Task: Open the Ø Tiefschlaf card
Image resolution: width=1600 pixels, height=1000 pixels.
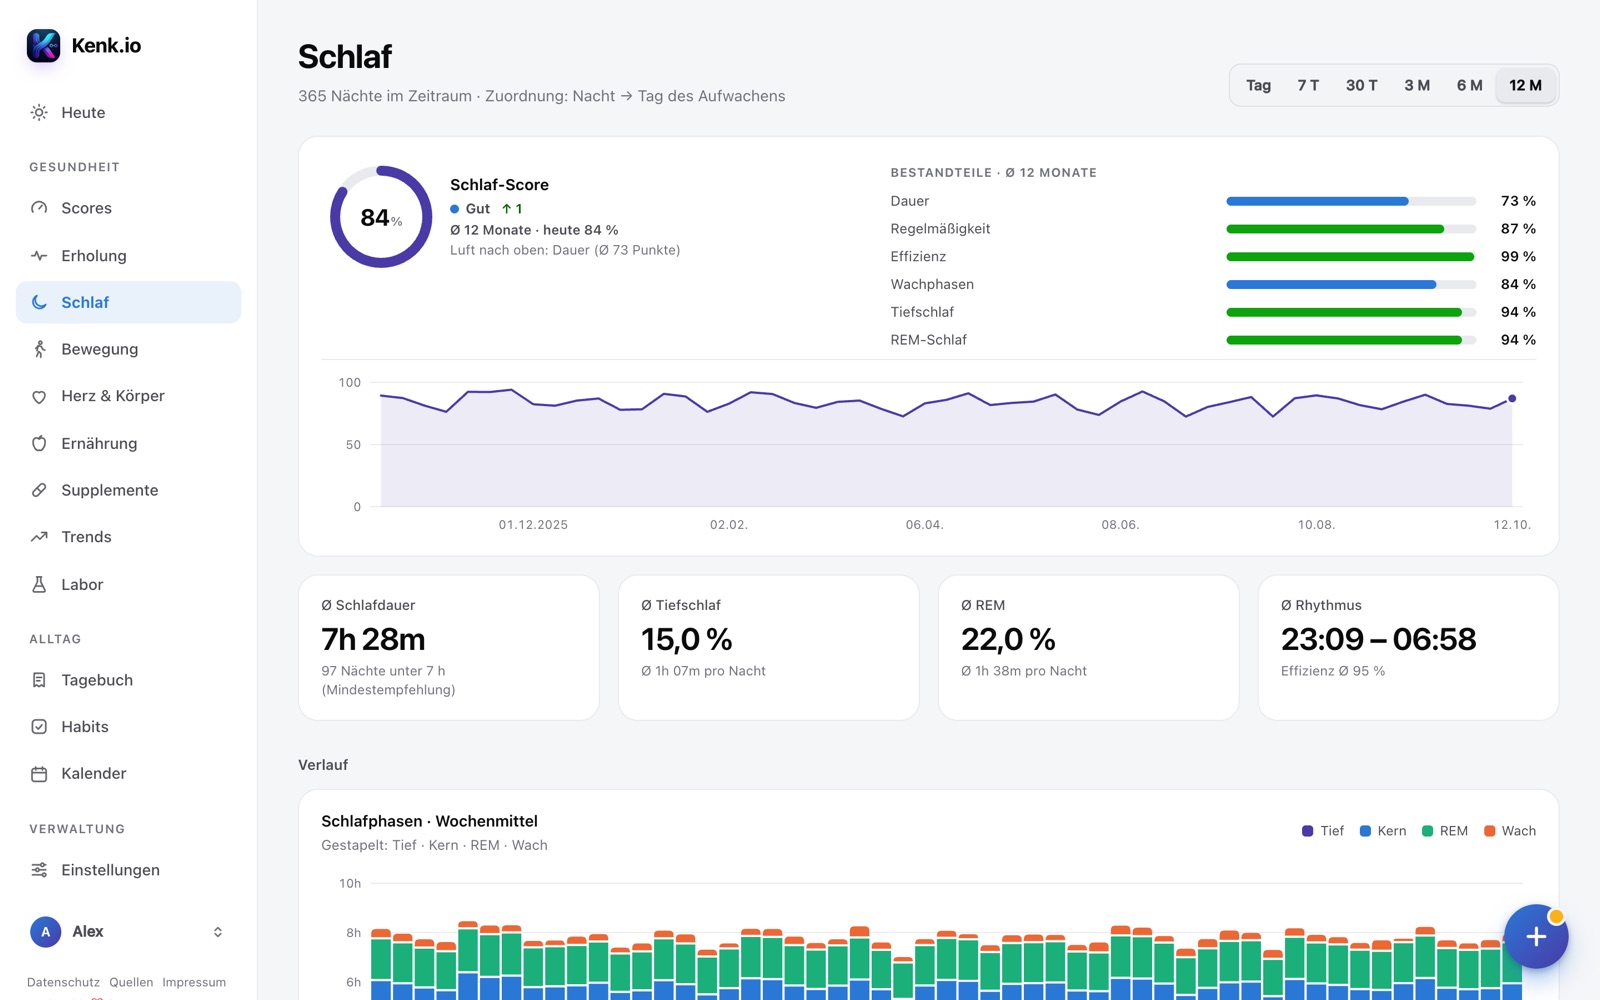Action: point(769,648)
